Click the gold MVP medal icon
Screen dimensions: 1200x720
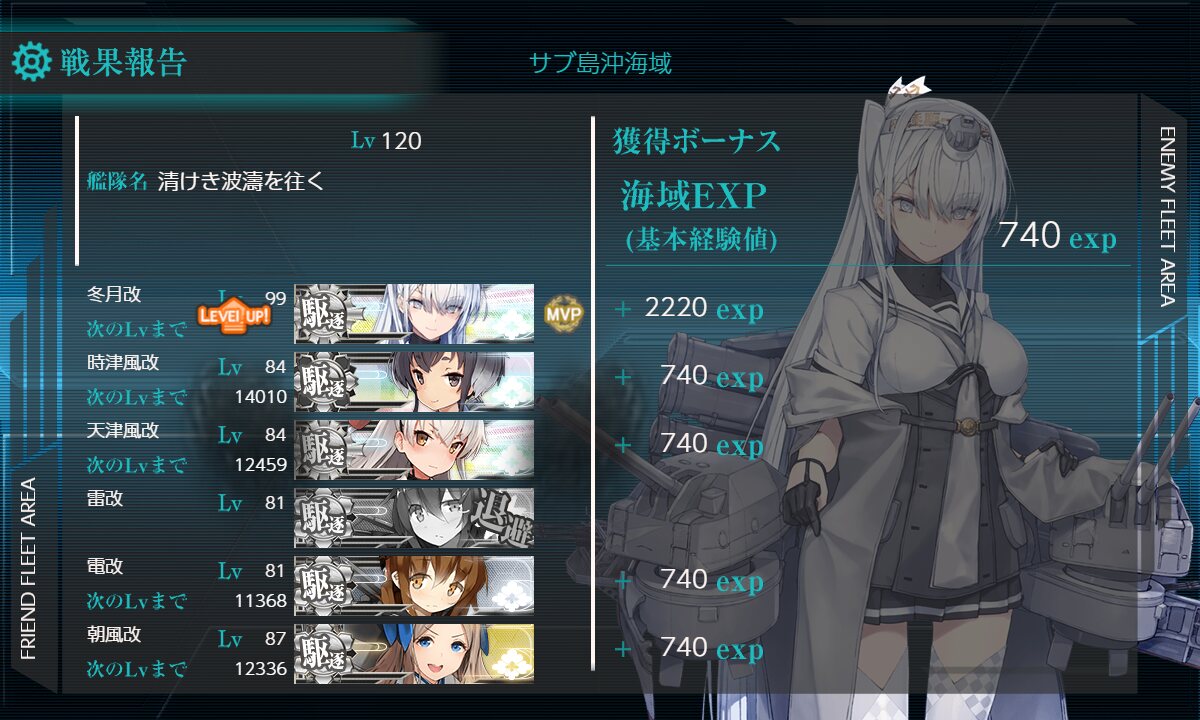[562, 313]
